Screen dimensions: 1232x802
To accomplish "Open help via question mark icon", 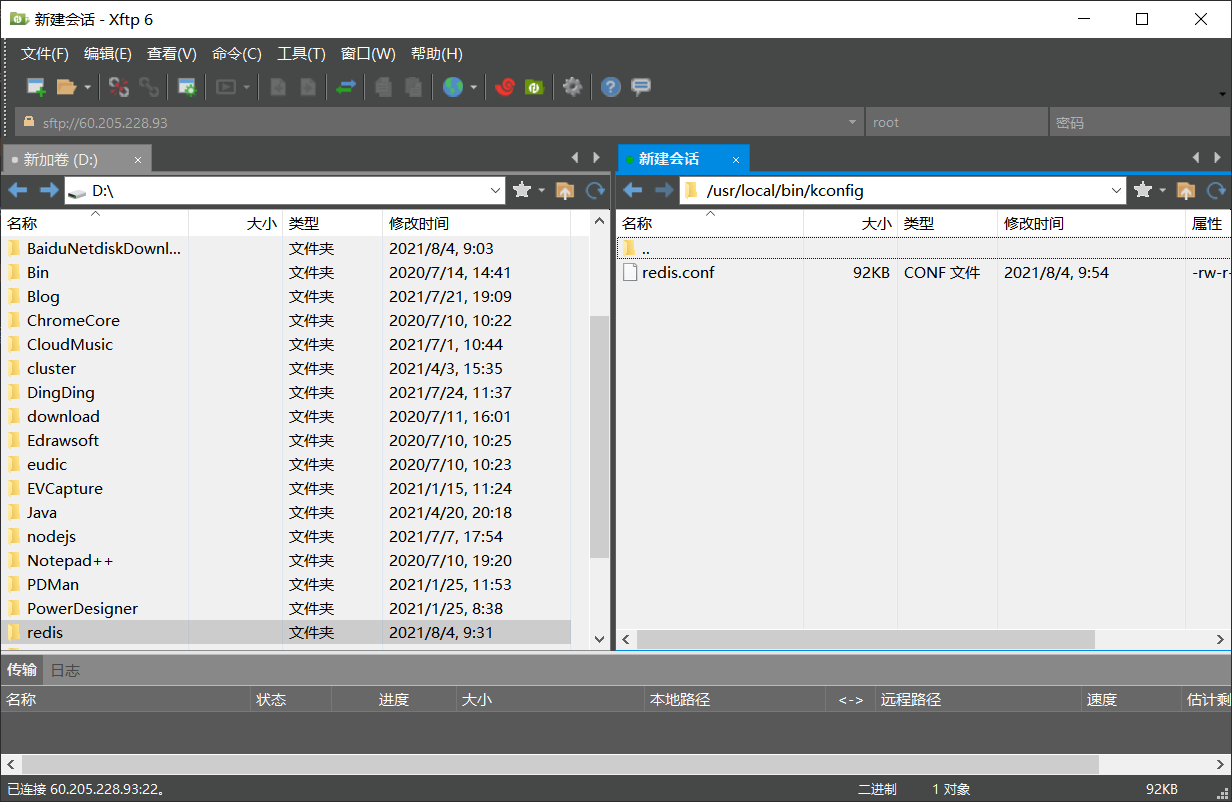I will [611, 87].
